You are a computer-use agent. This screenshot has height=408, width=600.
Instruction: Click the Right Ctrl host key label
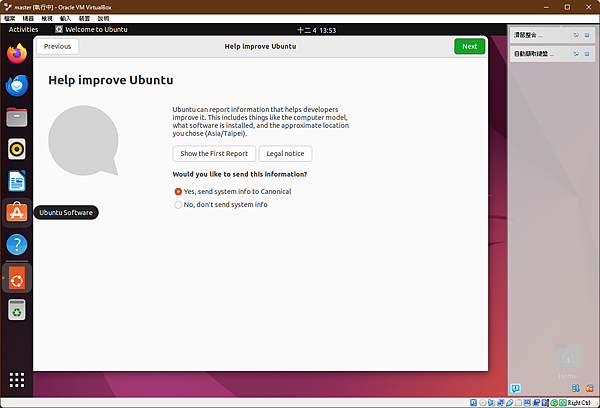pyautogui.click(x=579, y=403)
